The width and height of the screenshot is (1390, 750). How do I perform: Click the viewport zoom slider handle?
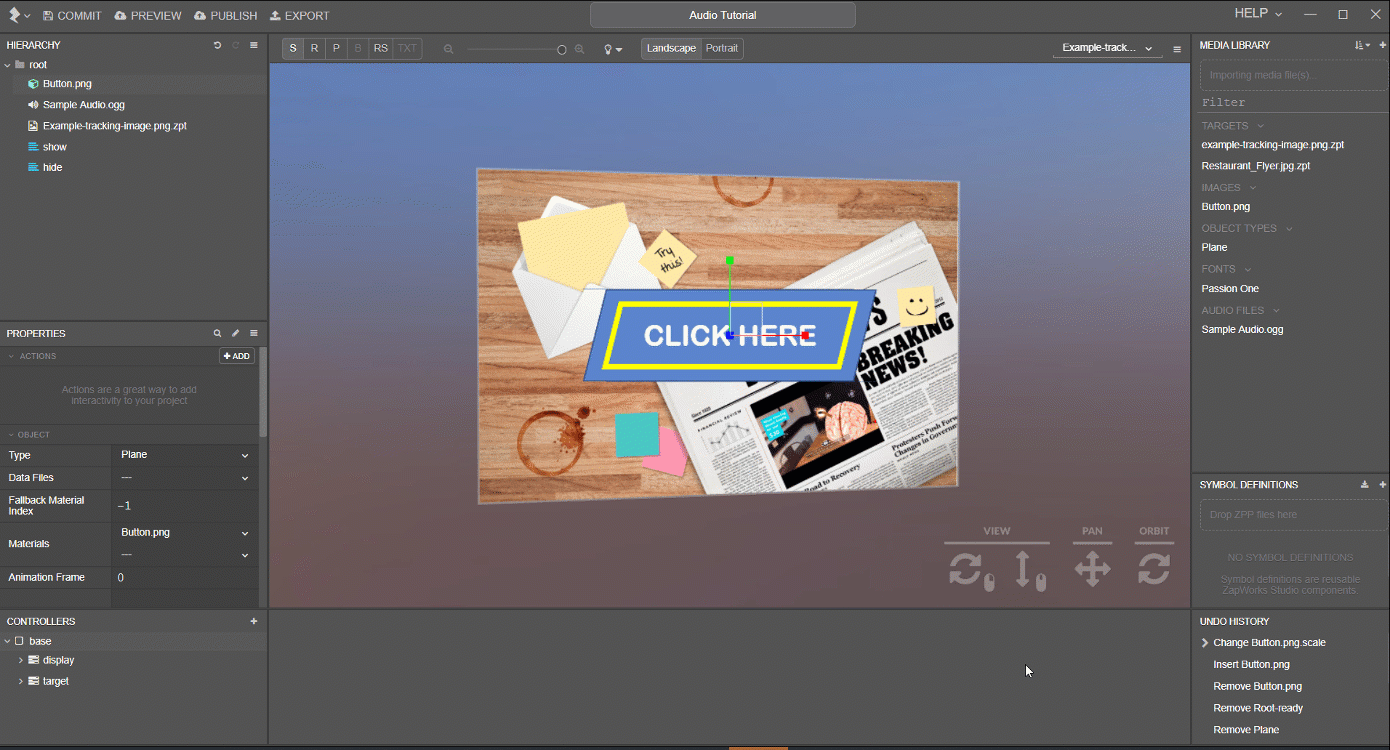562,49
